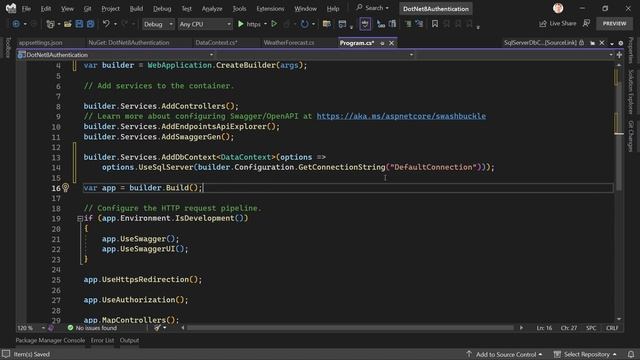Image resolution: width=640 pixels, height=360 pixels.
Task: Click the highlighted boxed toolbar icon
Action: pyautogui.click(x=365, y=24)
